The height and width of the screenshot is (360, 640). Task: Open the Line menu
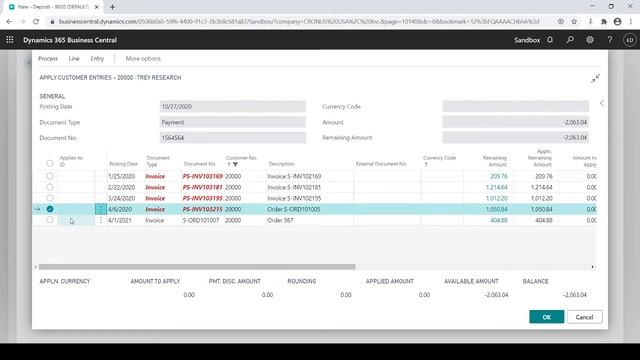click(x=74, y=59)
